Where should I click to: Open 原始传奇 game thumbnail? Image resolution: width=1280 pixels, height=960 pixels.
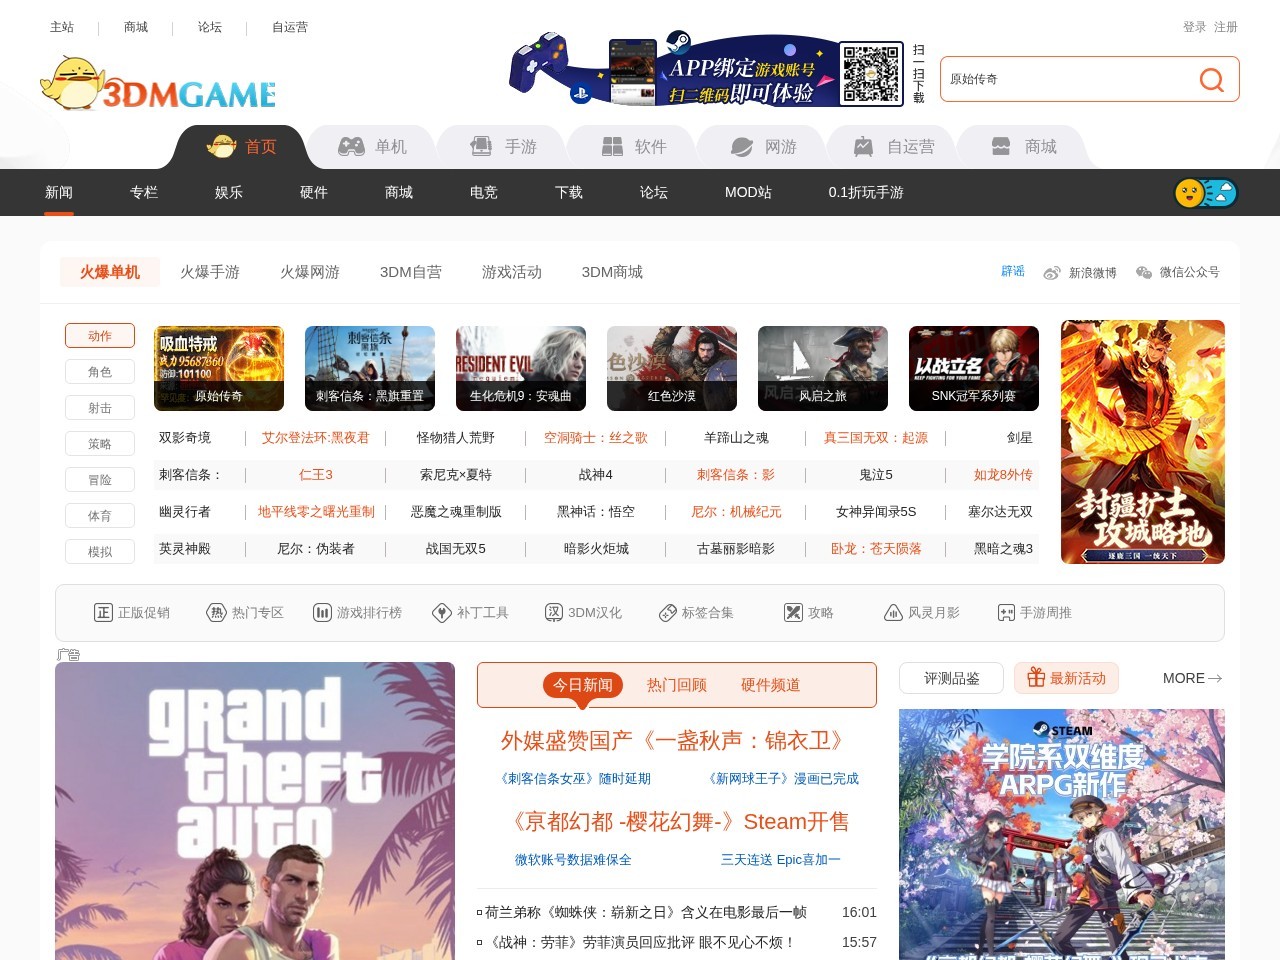tap(219, 368)
